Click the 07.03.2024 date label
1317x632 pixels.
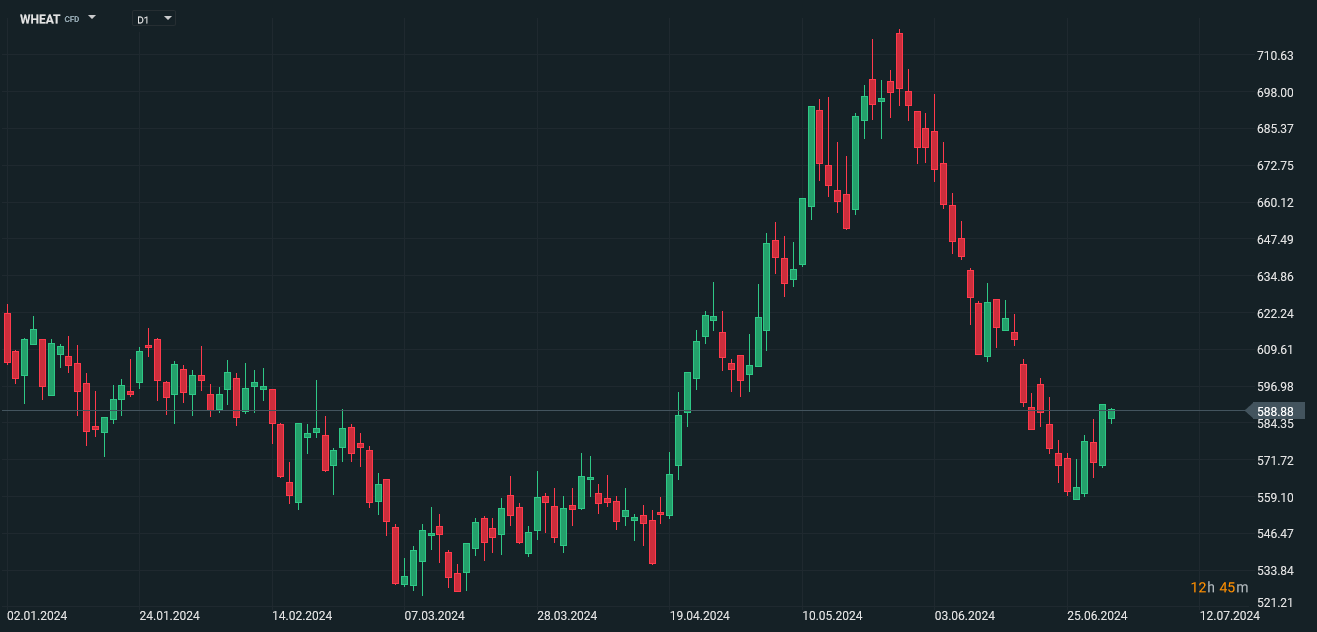(x=434, y=616)
